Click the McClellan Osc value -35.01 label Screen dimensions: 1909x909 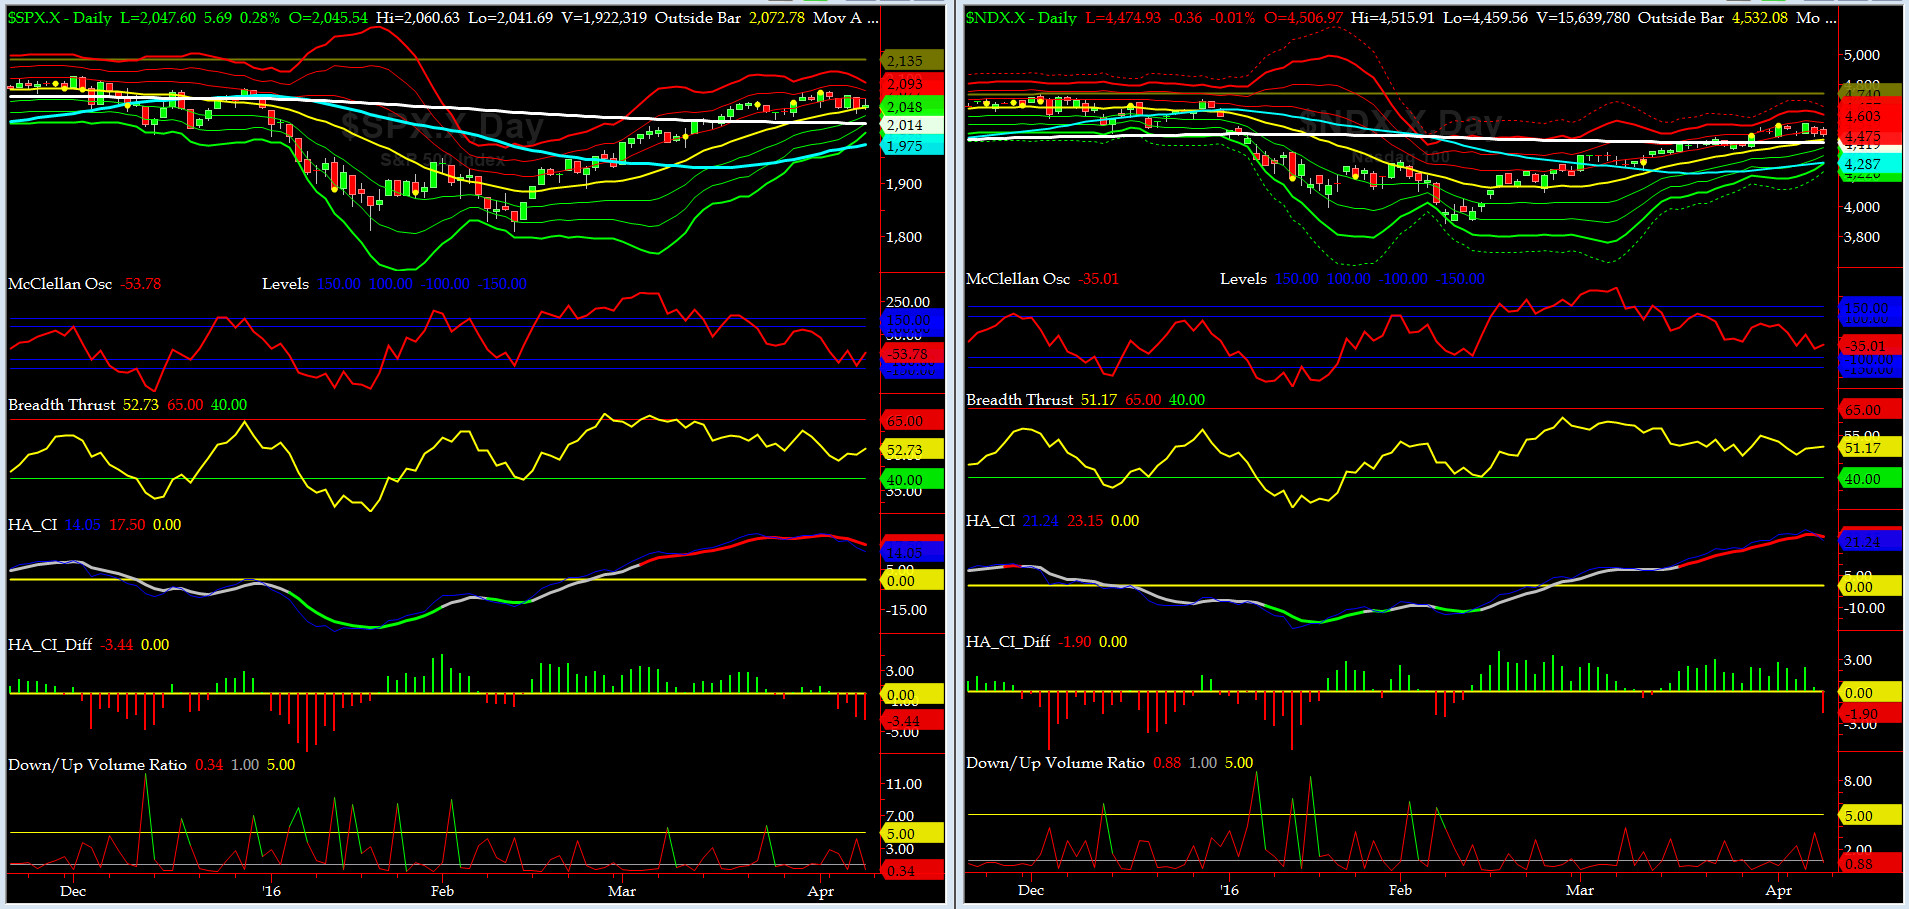tap(1099, 279)
